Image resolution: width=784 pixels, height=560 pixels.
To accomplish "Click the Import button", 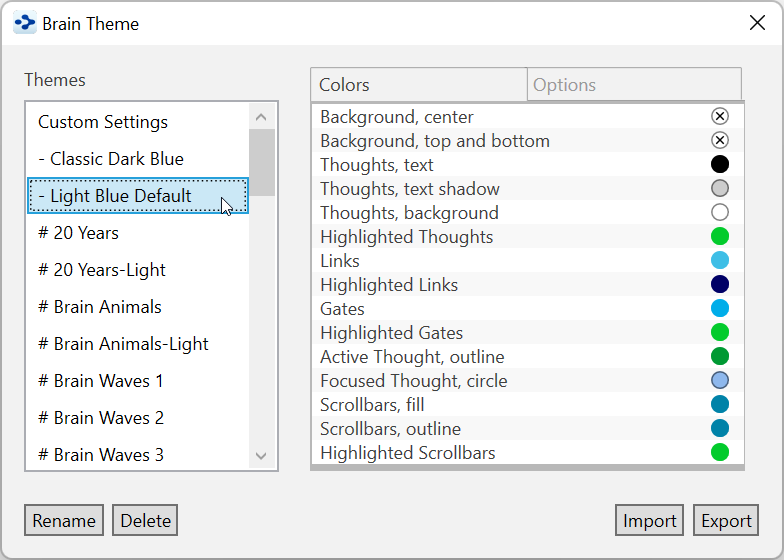I will pos(649,520).
